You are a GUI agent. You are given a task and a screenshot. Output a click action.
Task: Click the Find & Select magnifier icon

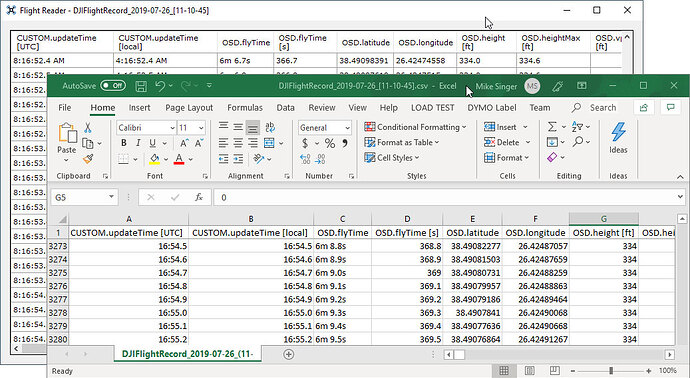[x=578, y=142]
